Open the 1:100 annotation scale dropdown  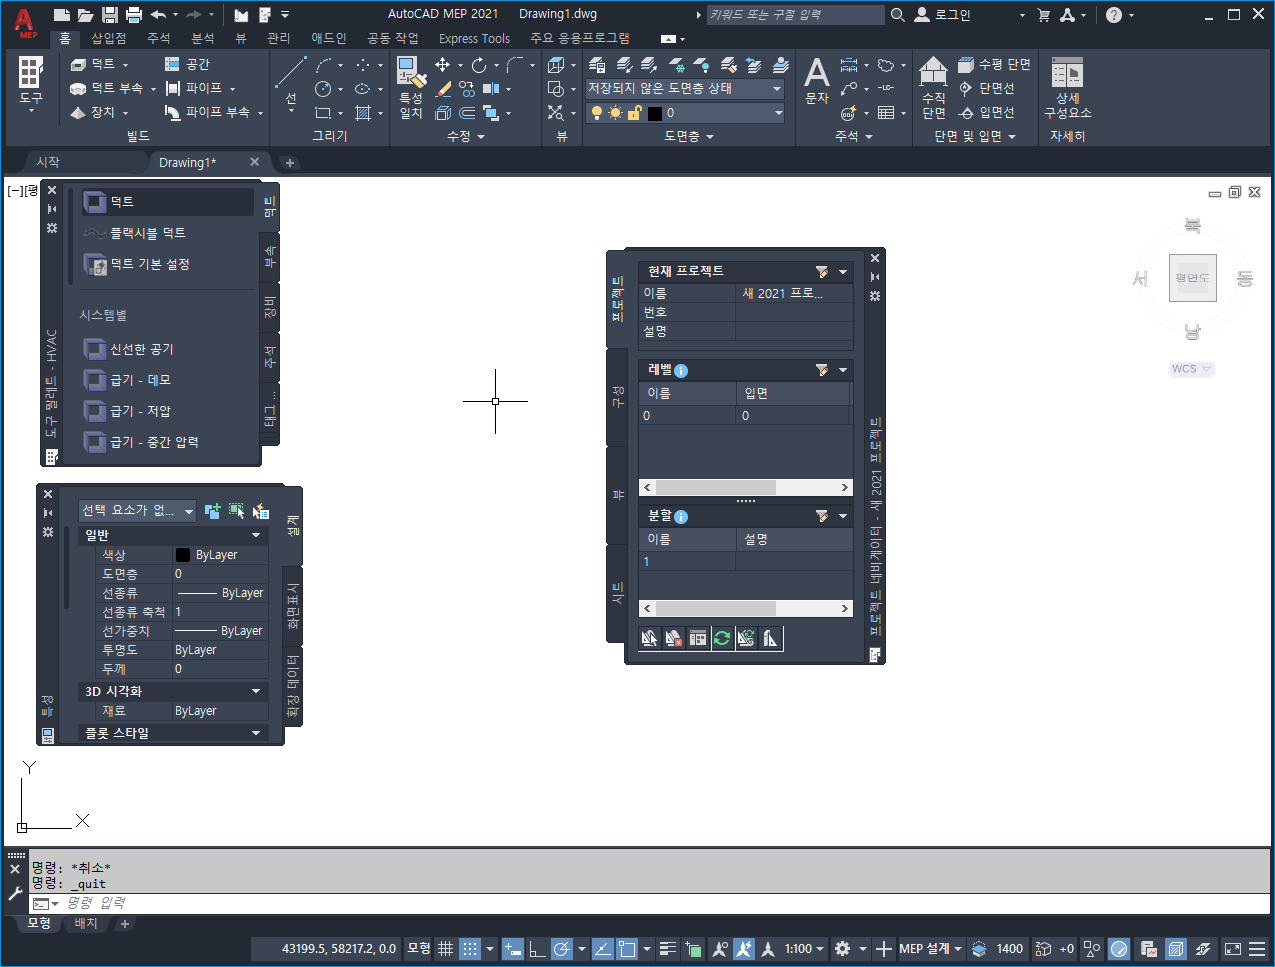(x=804, y=948)
